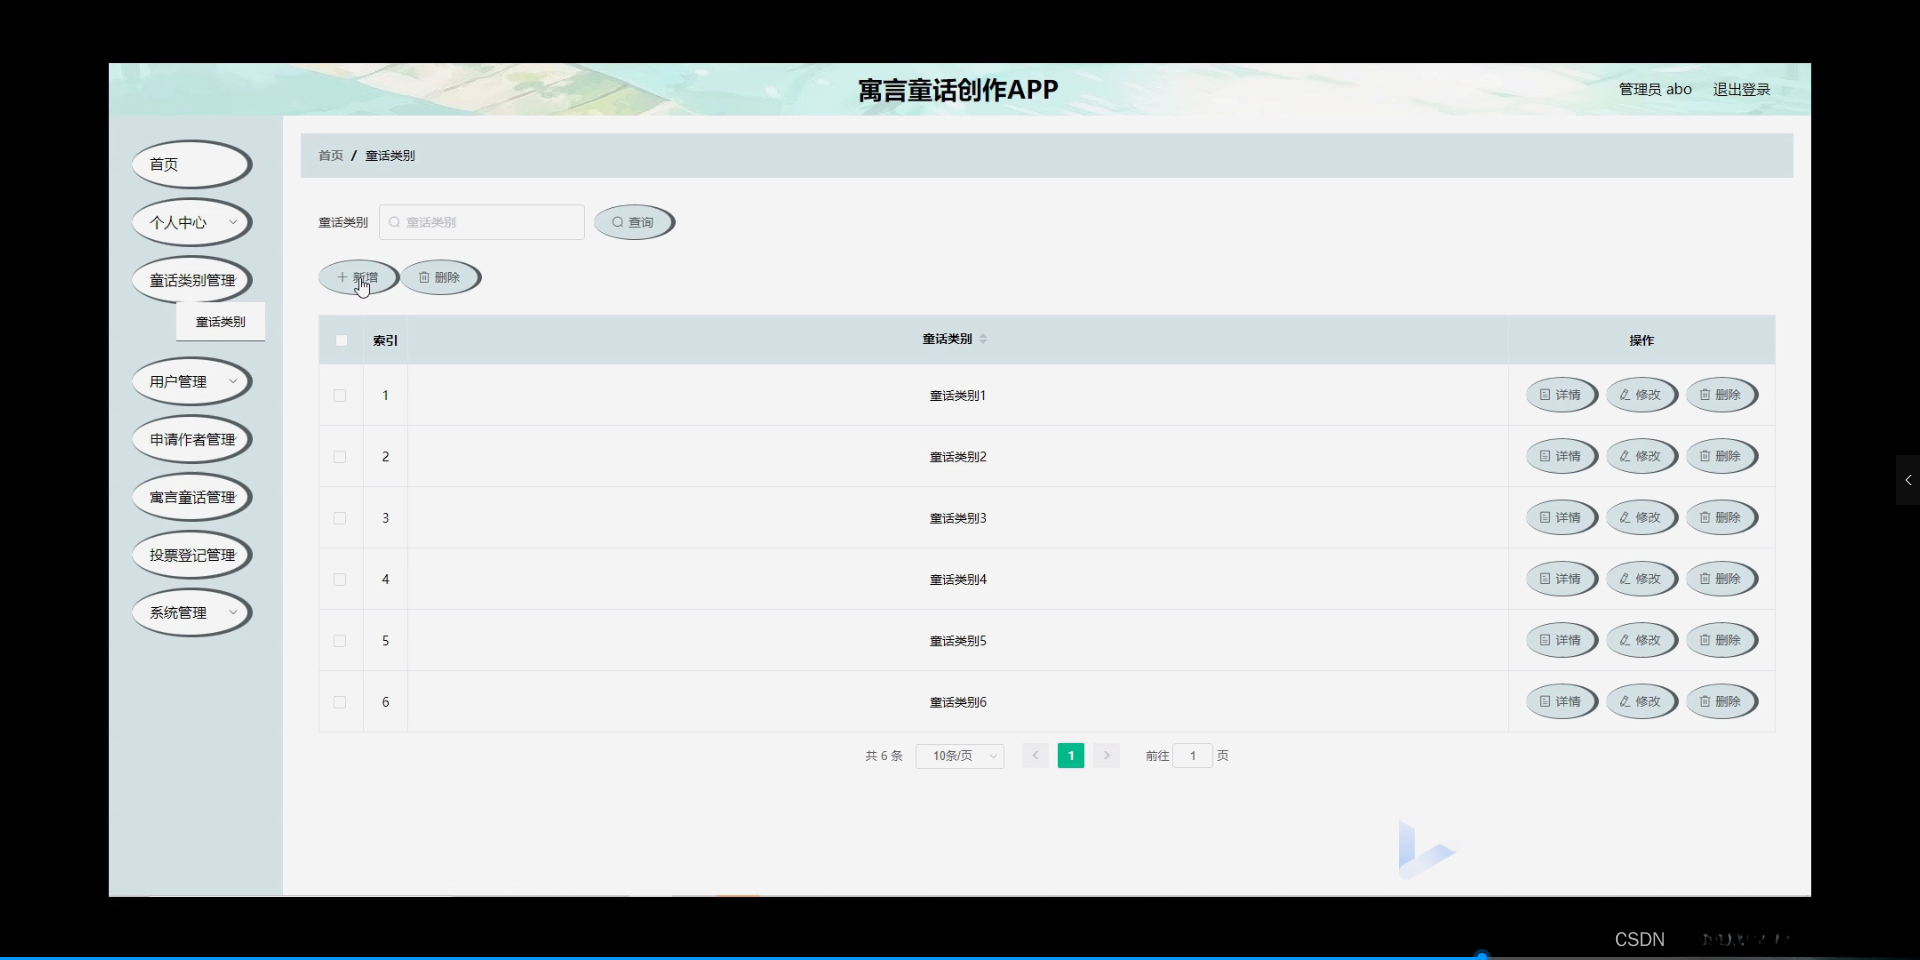Click the 删除 trash icon for 童话类别3
Viewport: 1920px width, 960px height.
pyautogui.click(x=1703, y=517)
